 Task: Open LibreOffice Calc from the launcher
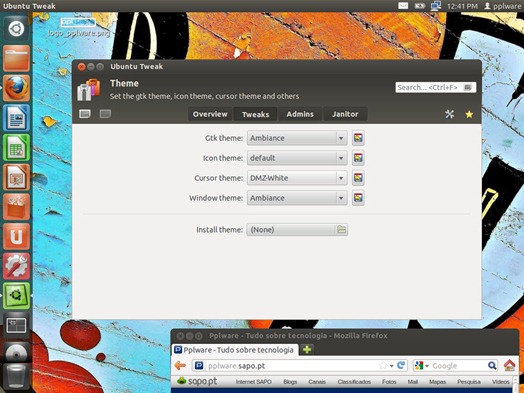coord(16,147)
